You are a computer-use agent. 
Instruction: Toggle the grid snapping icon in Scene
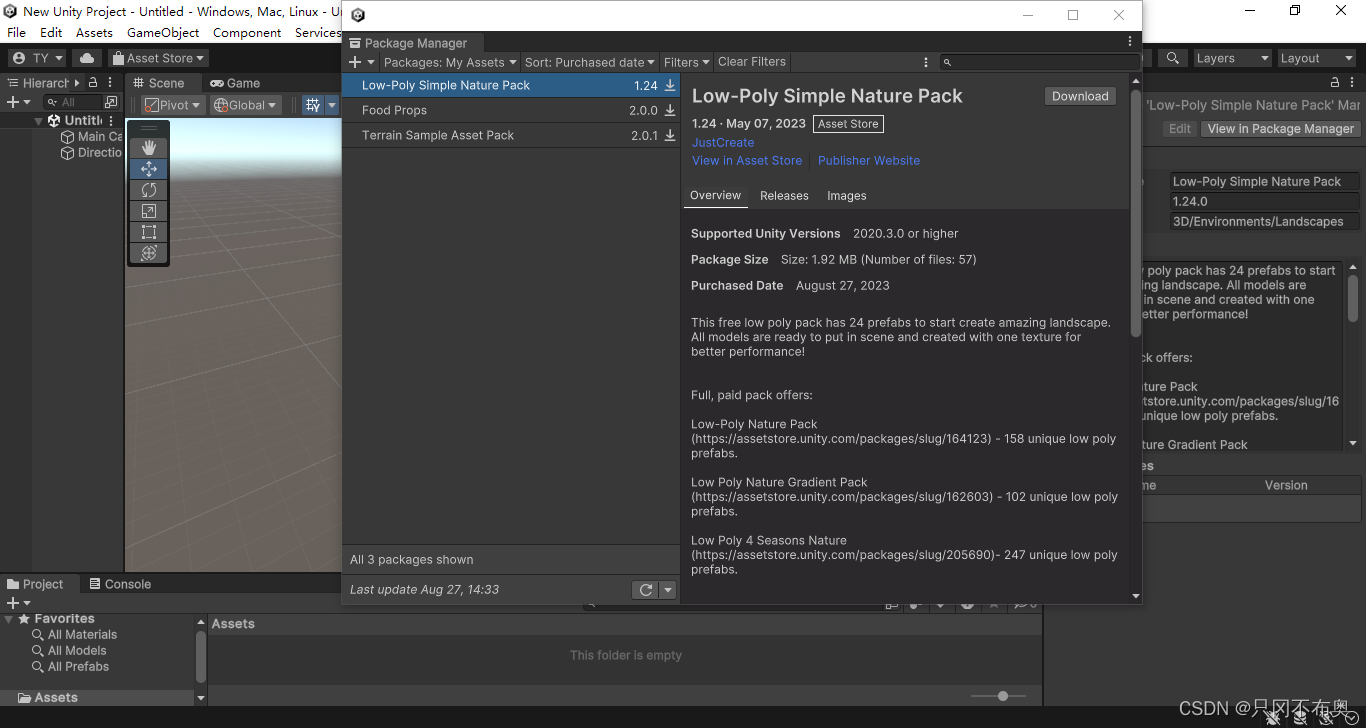pyautogui.click(x=312, y=105)
